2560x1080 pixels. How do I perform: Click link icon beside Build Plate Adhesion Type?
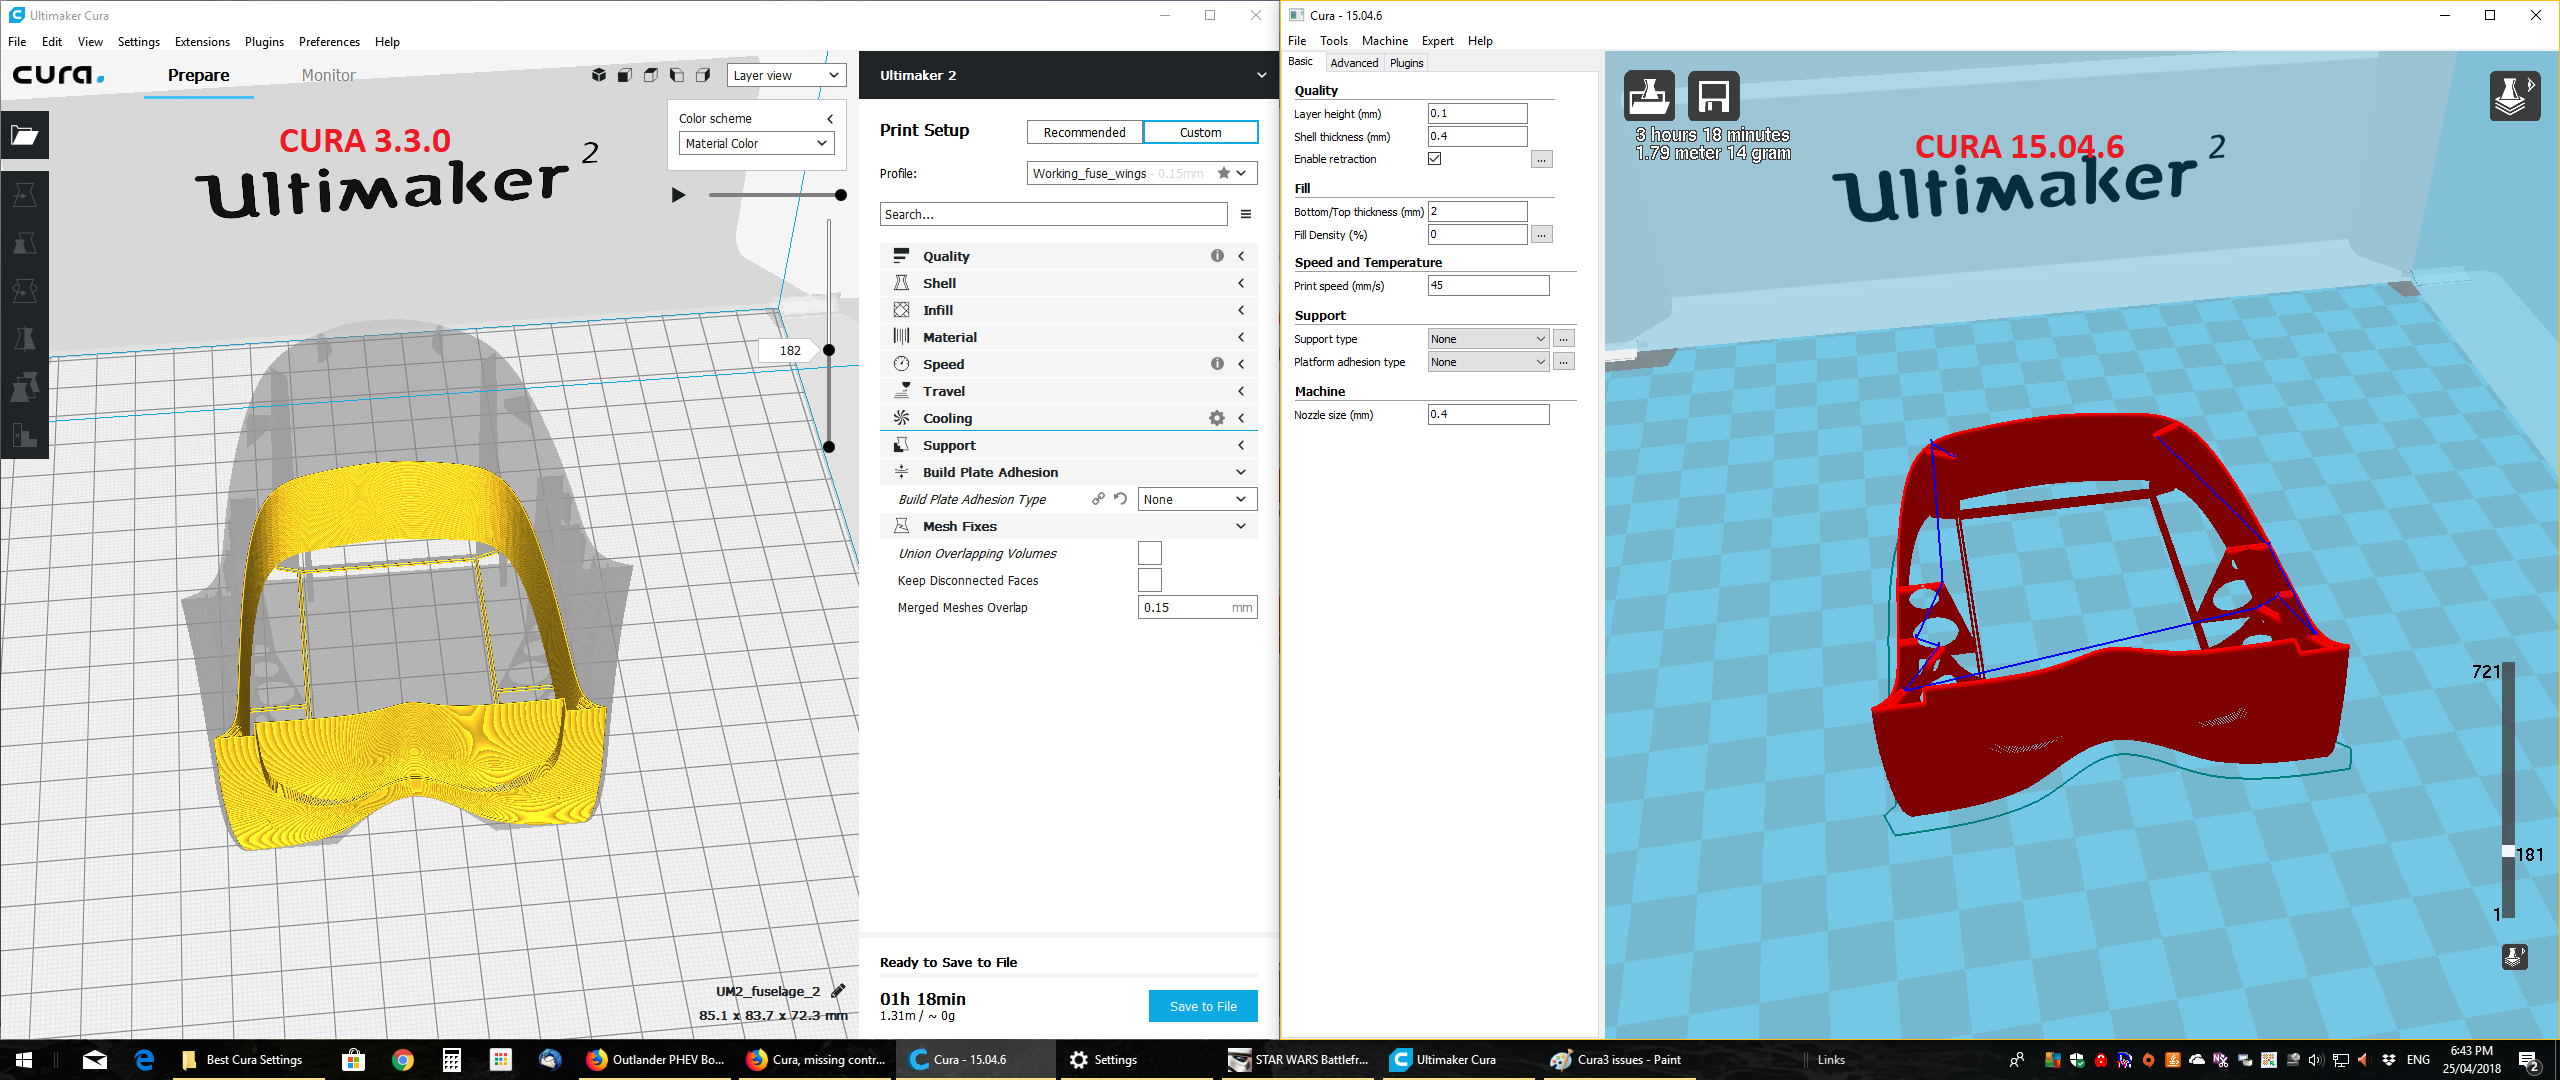pyautogui.click(x=1098, y=499)
